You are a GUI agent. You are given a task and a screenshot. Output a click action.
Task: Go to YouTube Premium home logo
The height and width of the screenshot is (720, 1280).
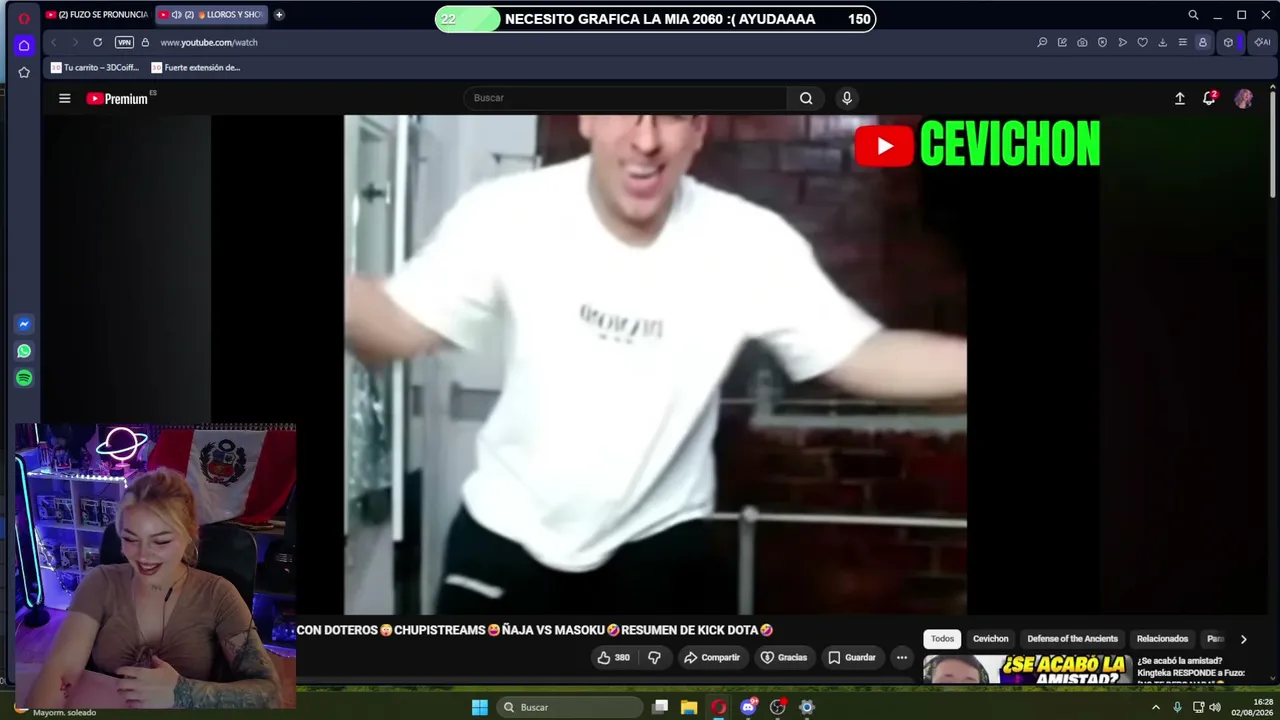pos(117,98)
